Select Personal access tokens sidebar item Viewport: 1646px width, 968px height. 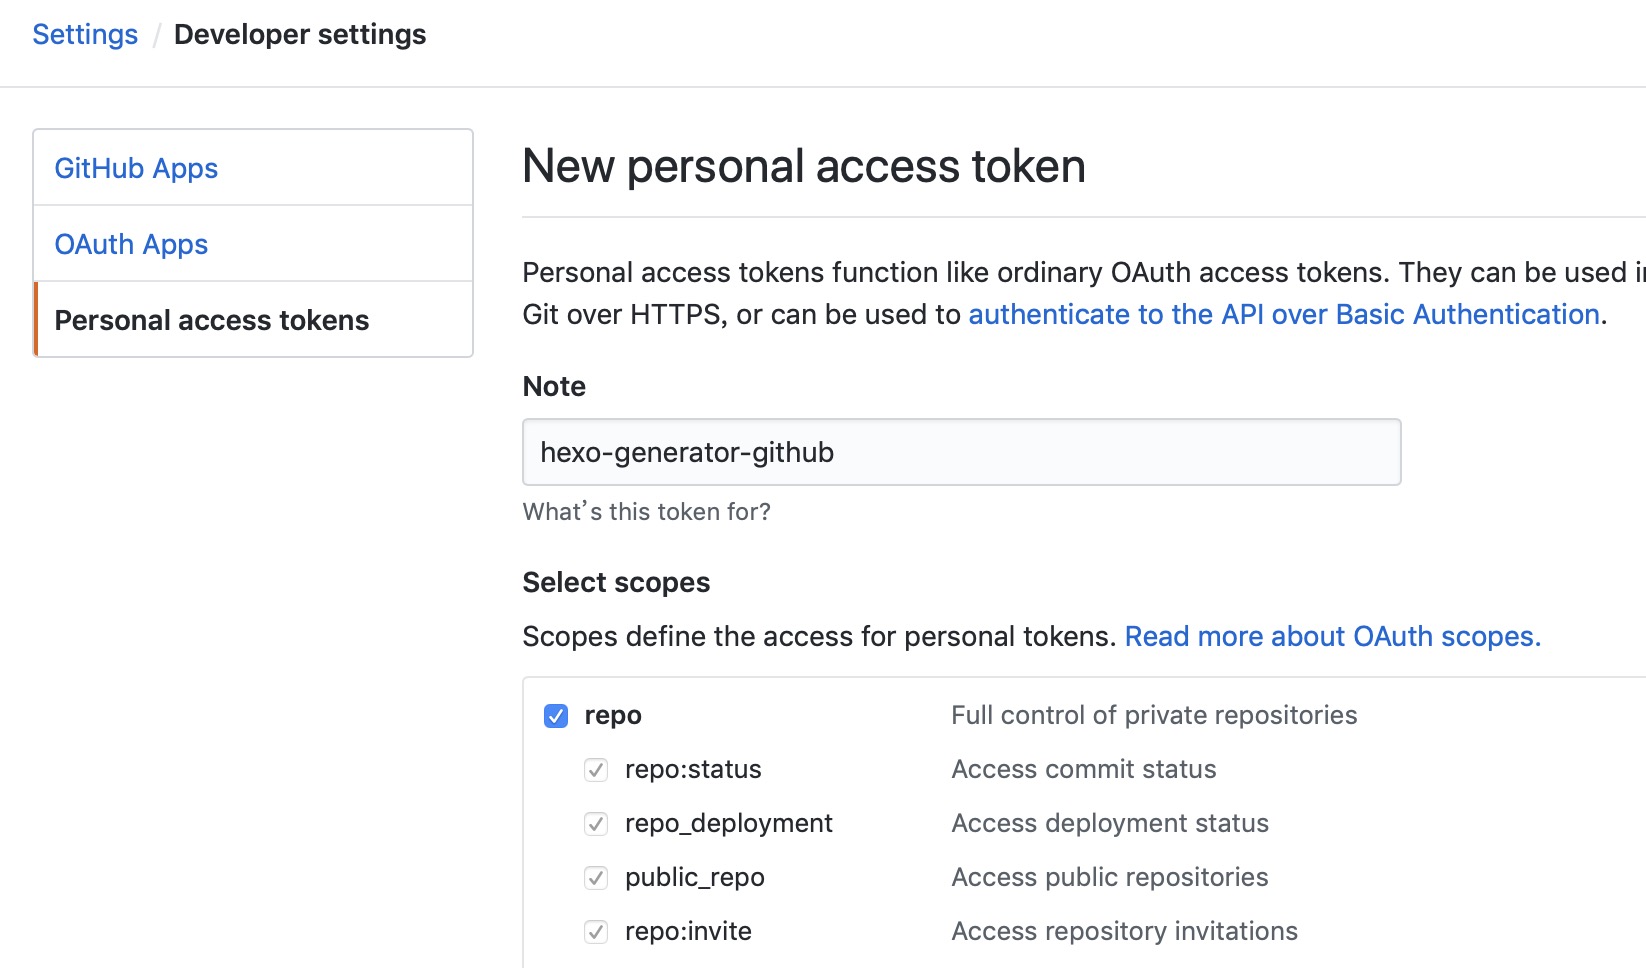[x=212, y=320]
